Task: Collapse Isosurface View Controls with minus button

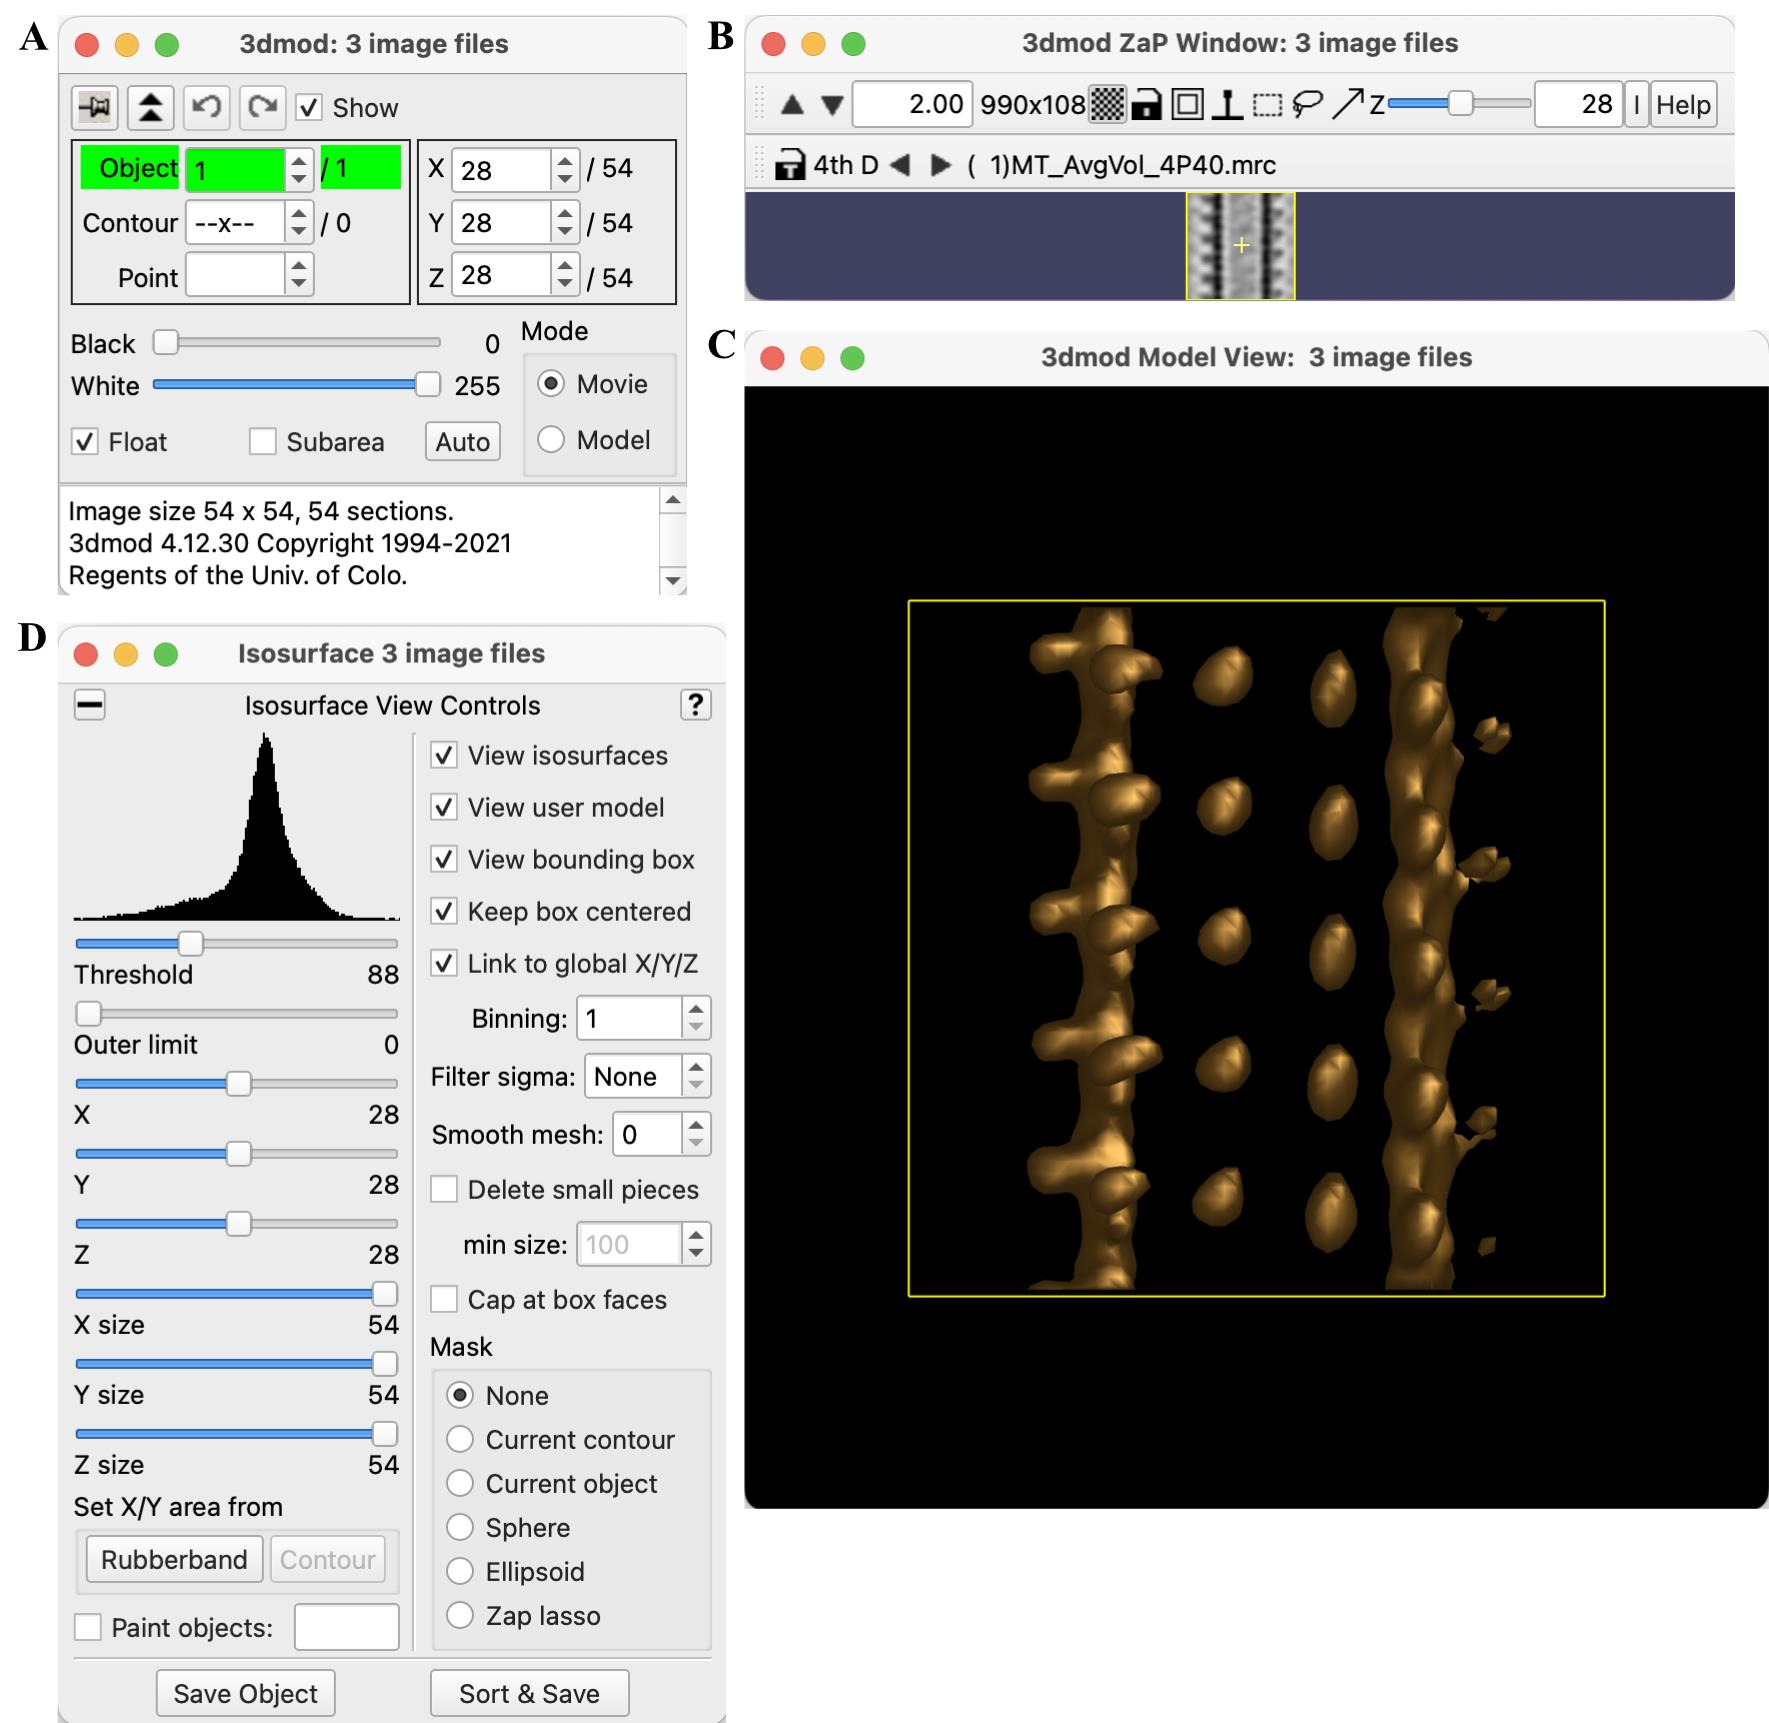Action: click(90, 705)
